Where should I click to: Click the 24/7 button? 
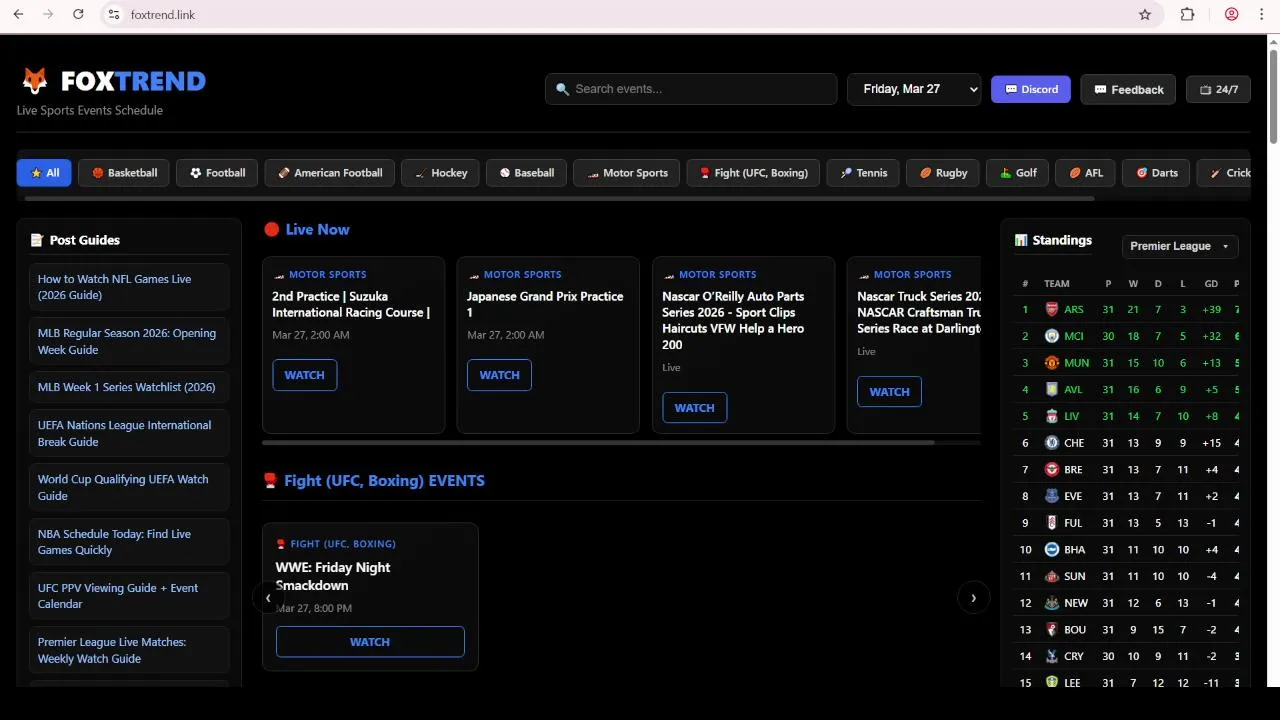1218,89
